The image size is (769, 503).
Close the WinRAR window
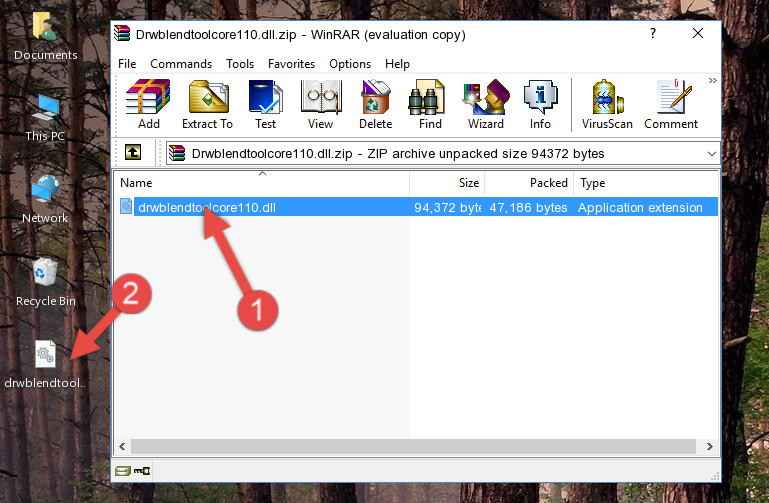[698, 33]
